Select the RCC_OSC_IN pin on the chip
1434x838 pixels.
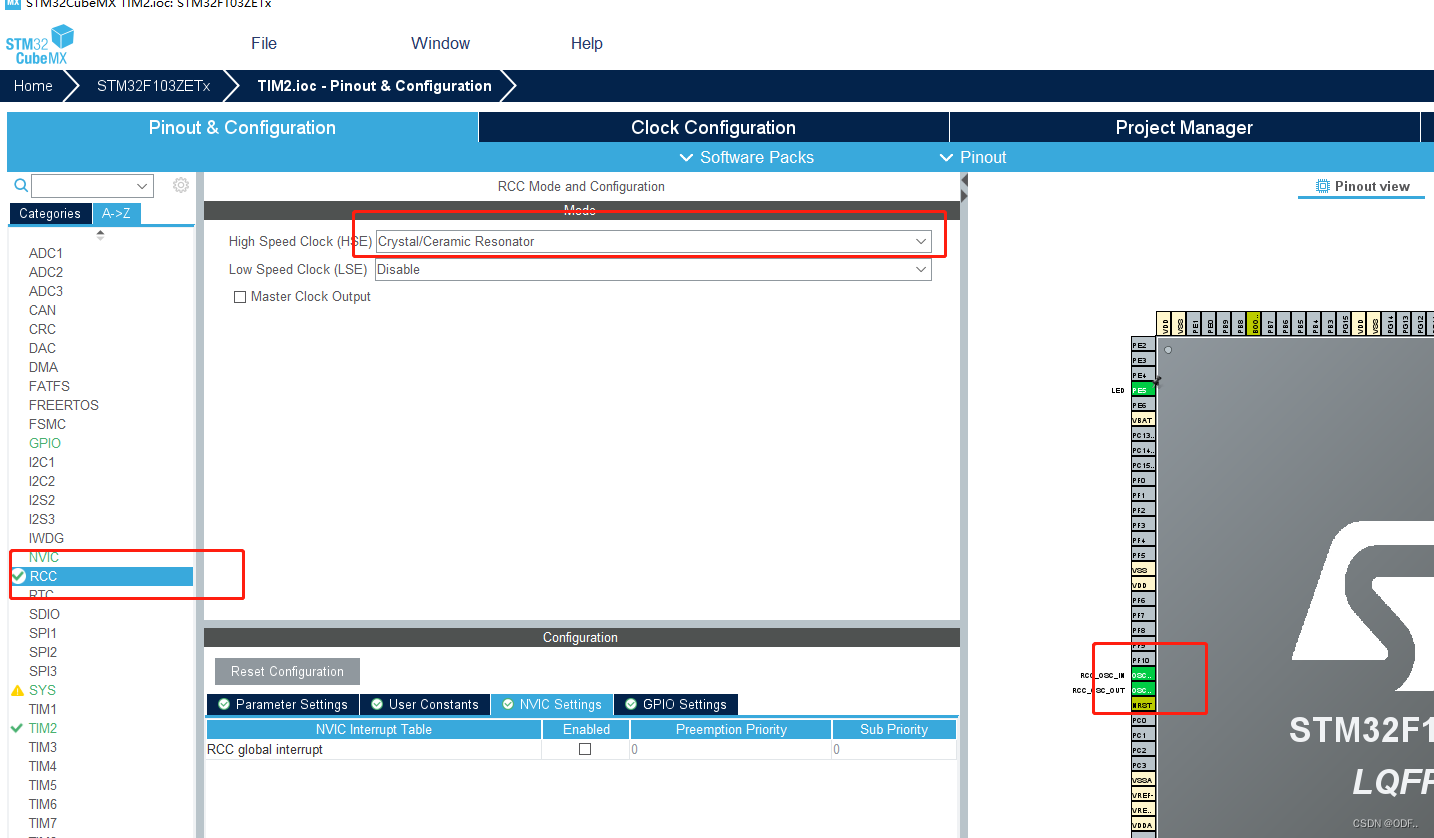(x=1143, y=675)
